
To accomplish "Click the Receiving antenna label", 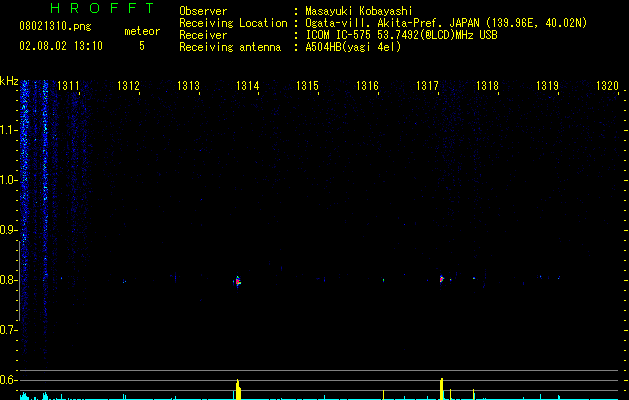I will point(230,47).
